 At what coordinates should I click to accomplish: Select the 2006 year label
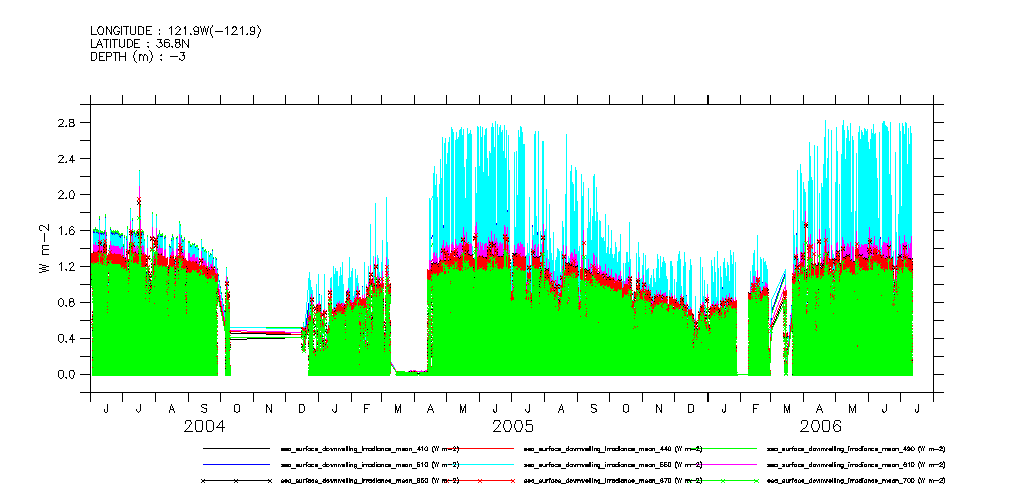click(x=820, y=426)
